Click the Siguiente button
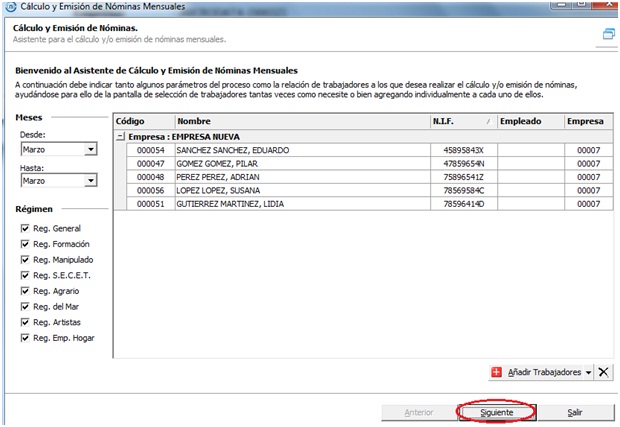The width and height of the screenshot is (620, 427). 497,413
